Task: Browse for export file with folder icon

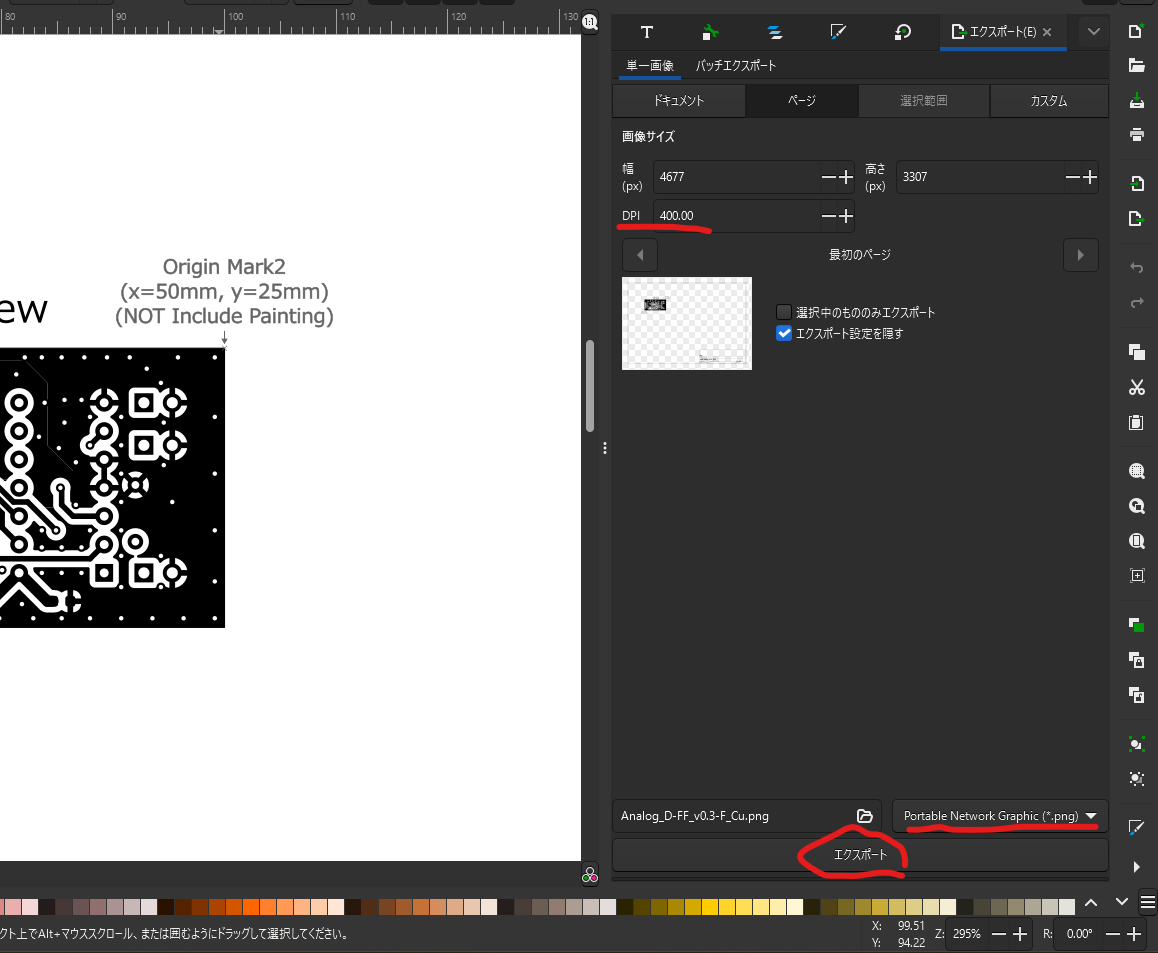Action: click(865, 816)
